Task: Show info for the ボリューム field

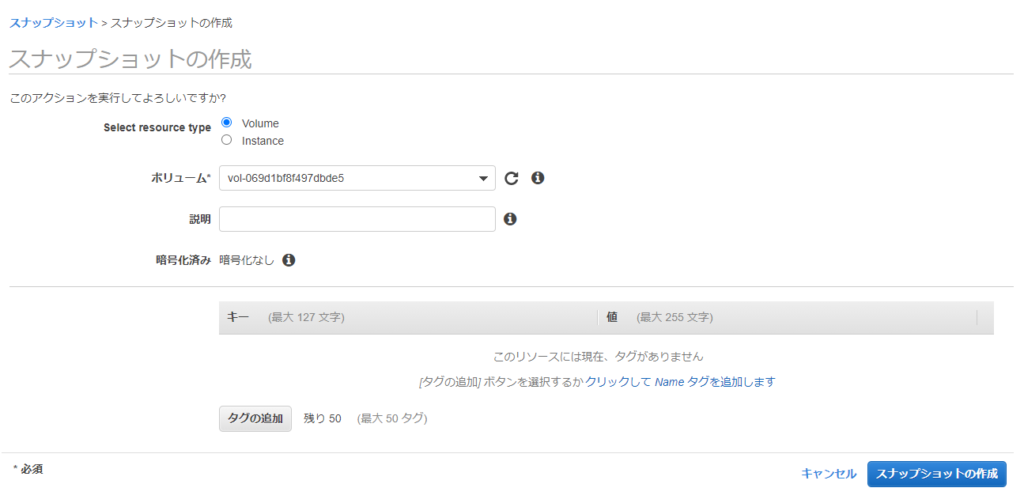Action: pyautogui.click(x=537, y=177)
